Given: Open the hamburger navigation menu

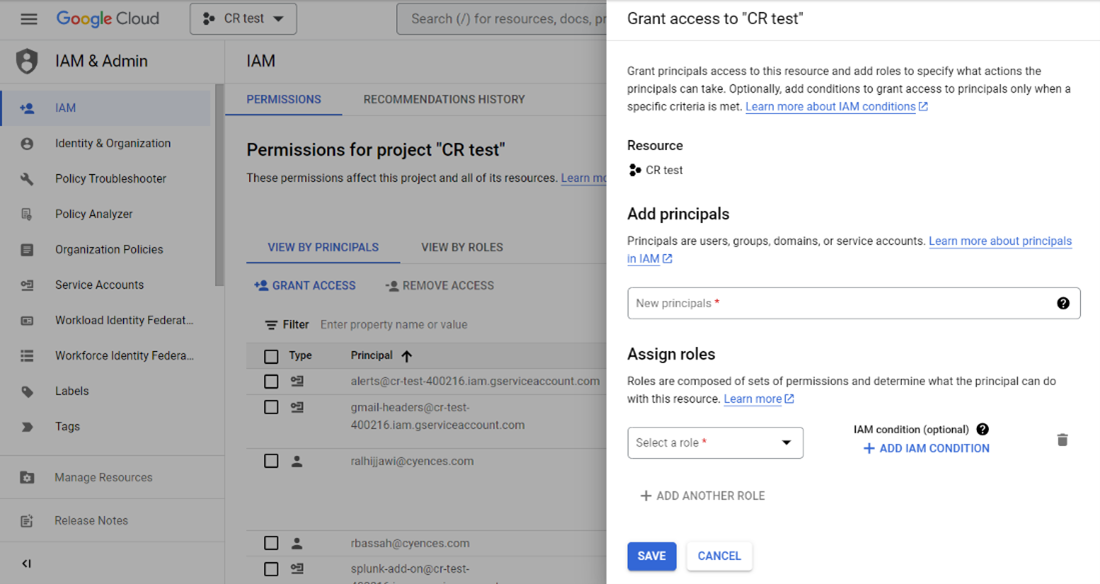Looking at the screenshot, I should click(29, 19).
